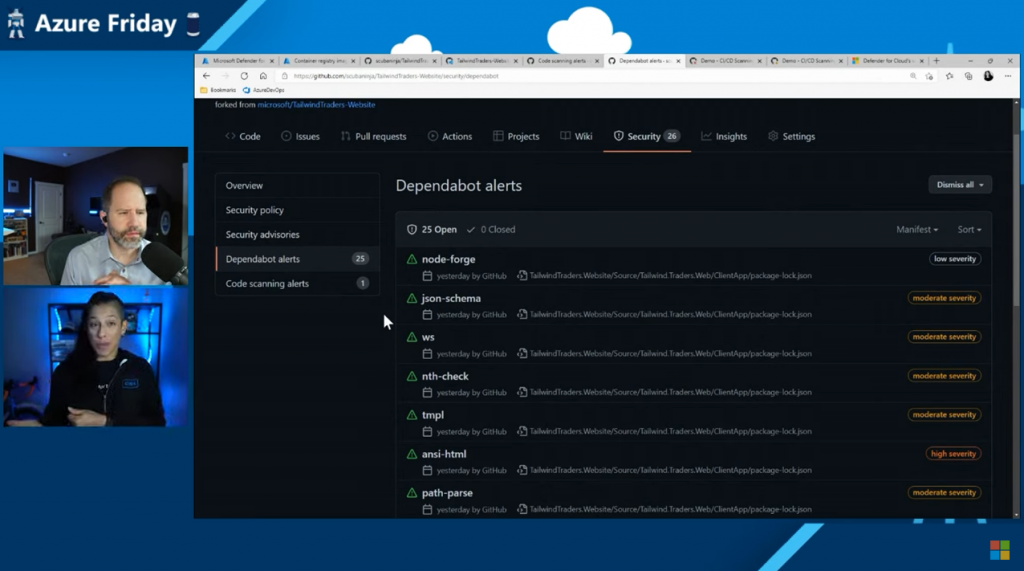Open browser collections icon

coord(968,76)
